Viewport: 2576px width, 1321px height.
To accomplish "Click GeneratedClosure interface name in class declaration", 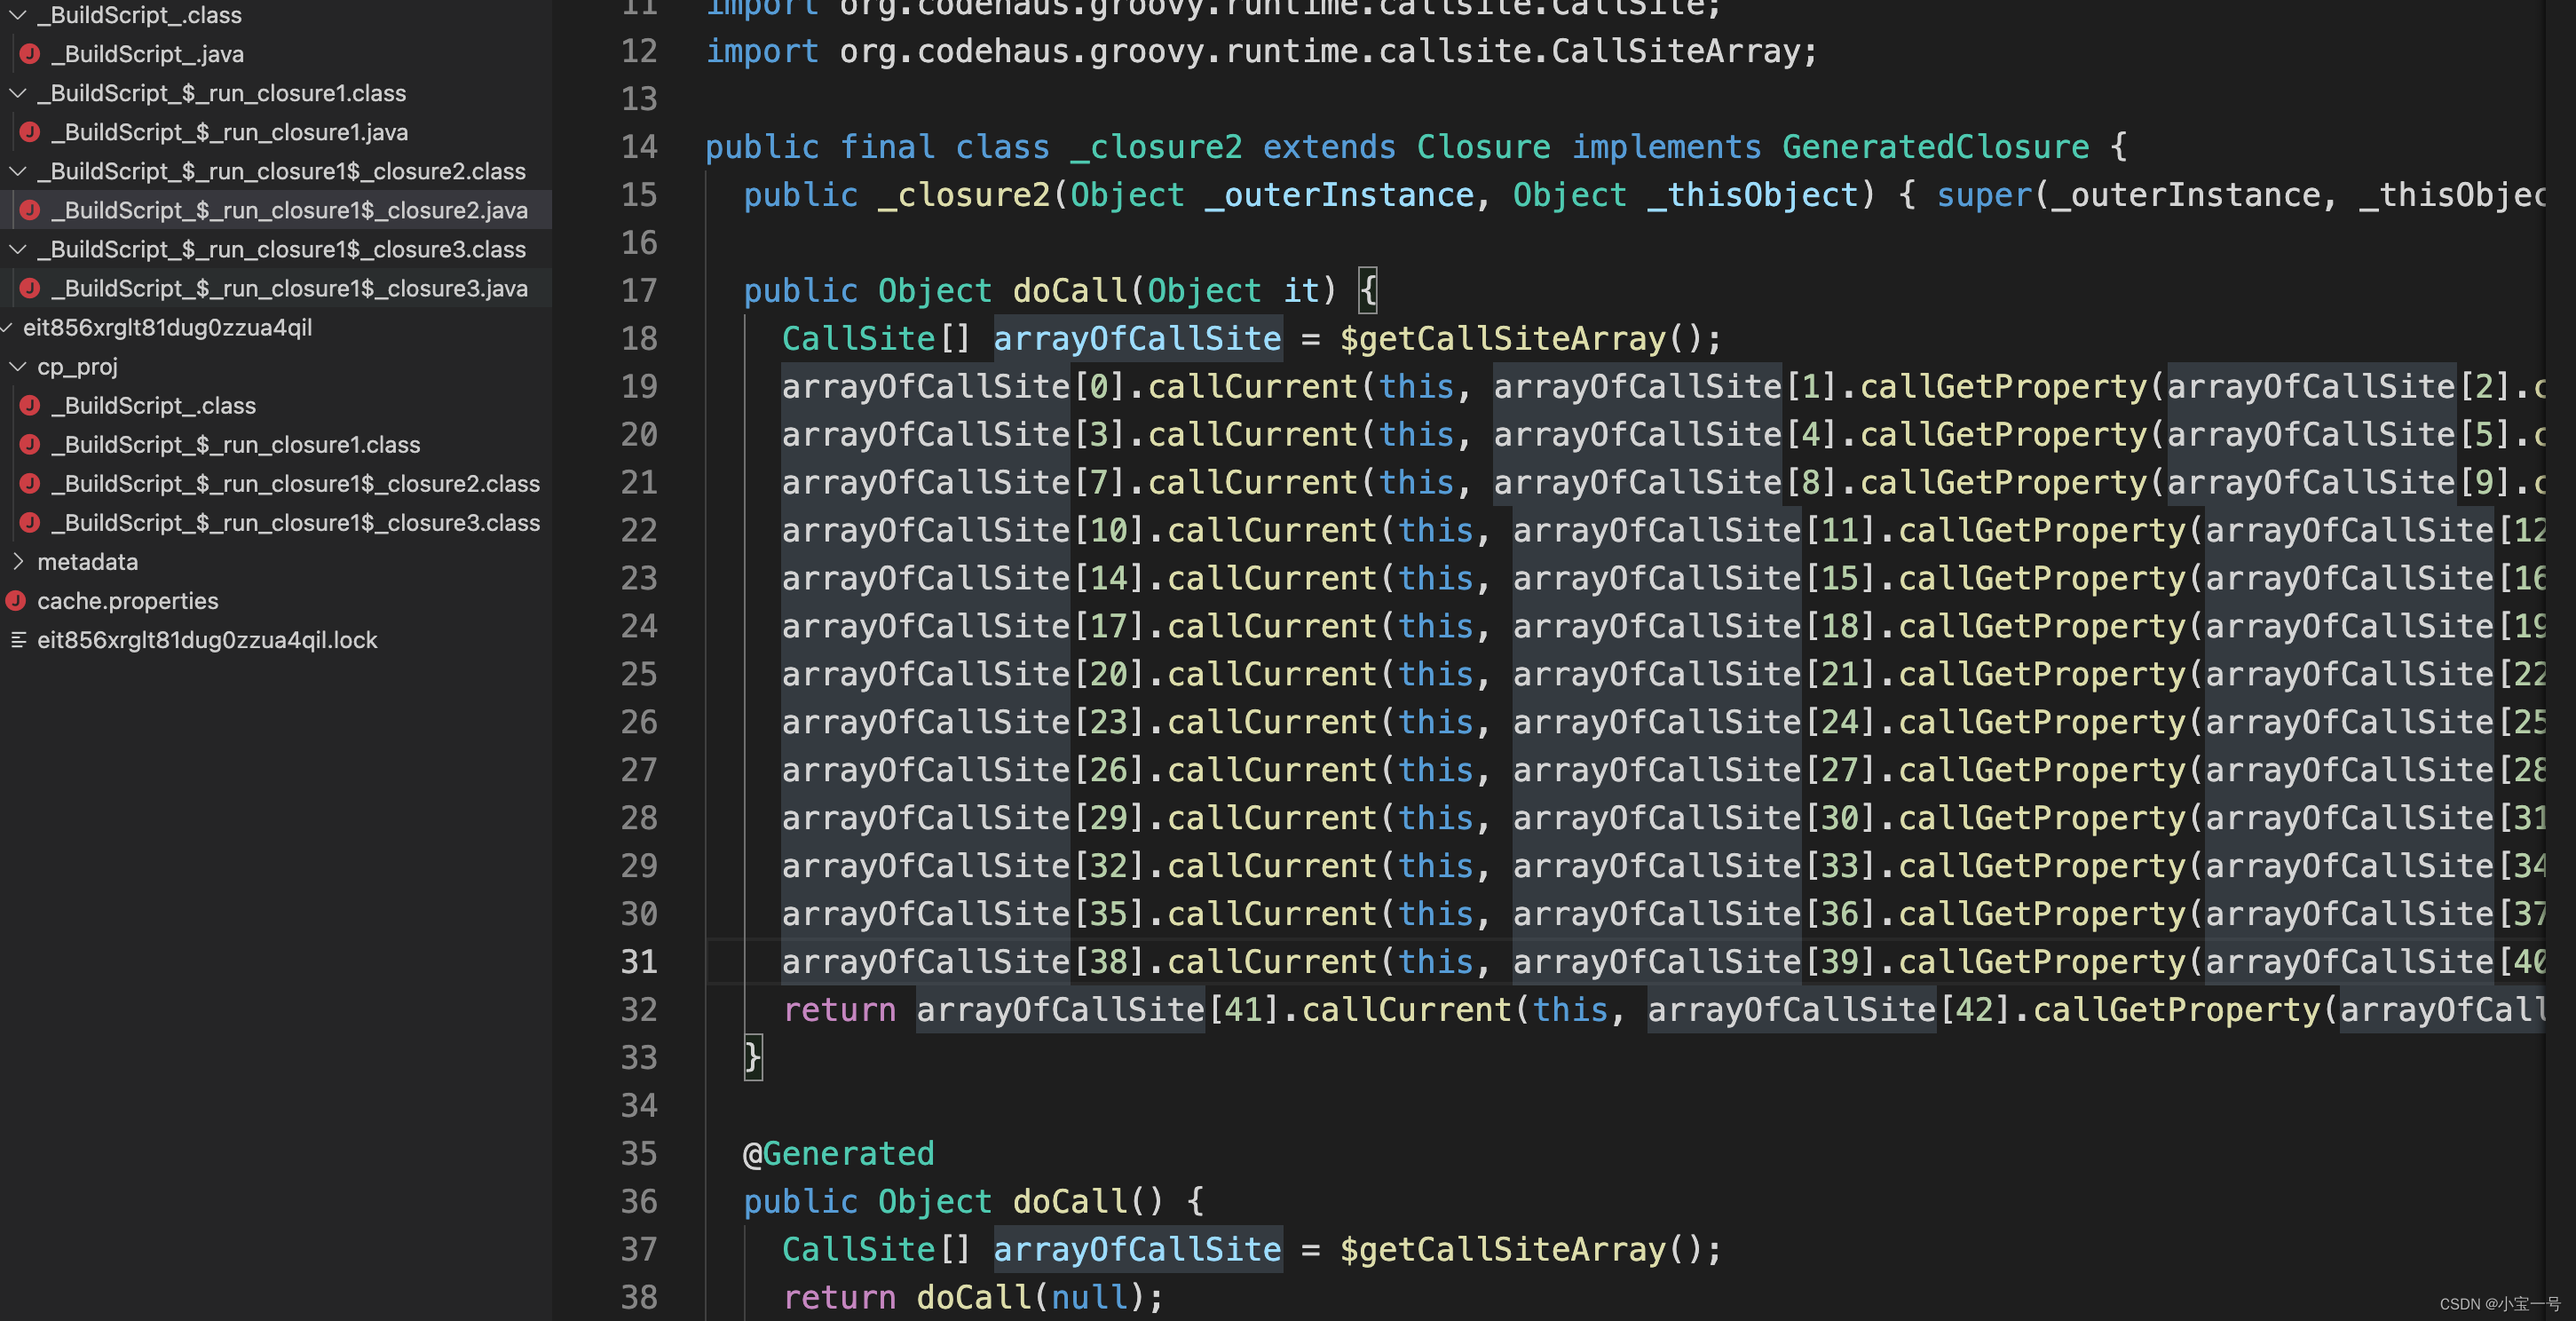I will (x=1935, y=147).
